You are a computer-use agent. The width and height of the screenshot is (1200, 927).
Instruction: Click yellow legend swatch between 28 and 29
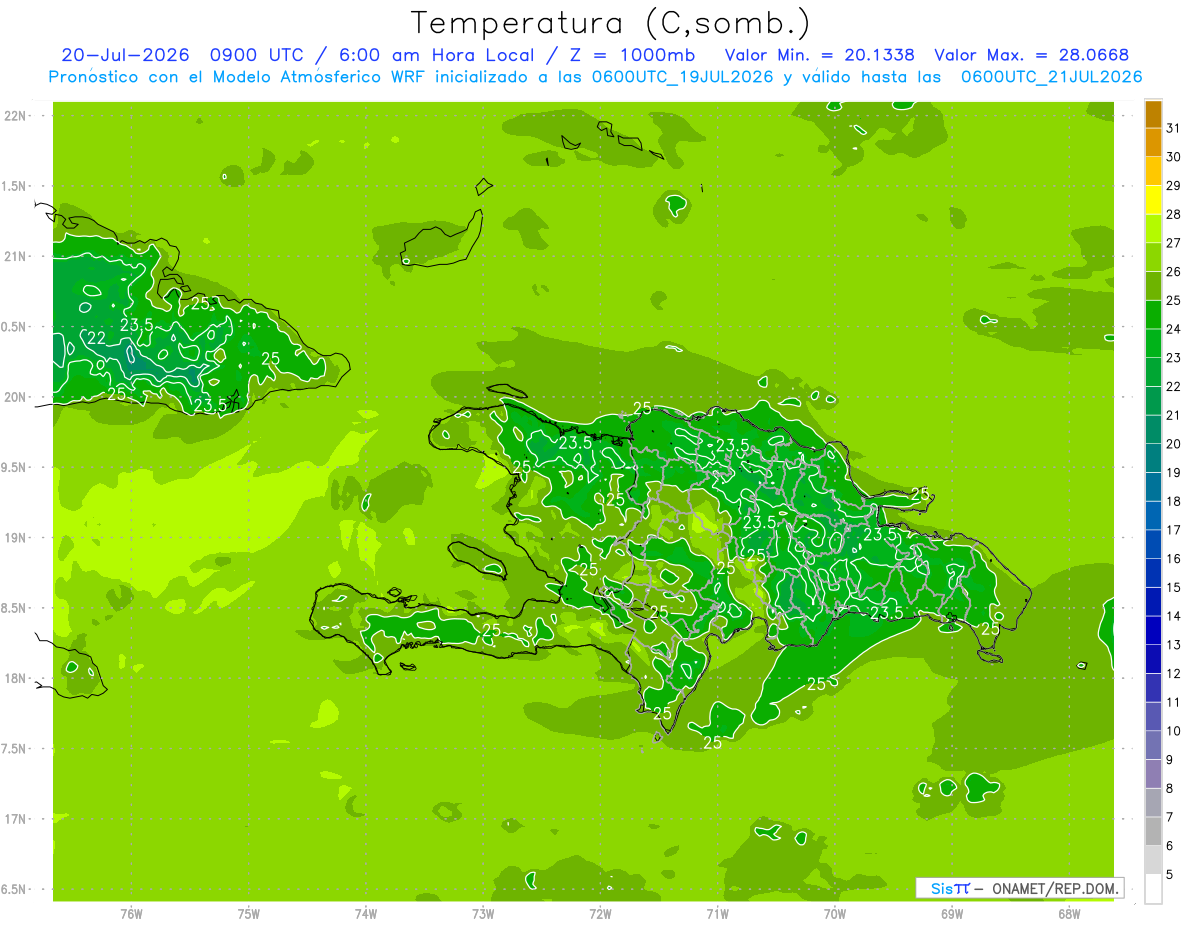coord(1153,200)
